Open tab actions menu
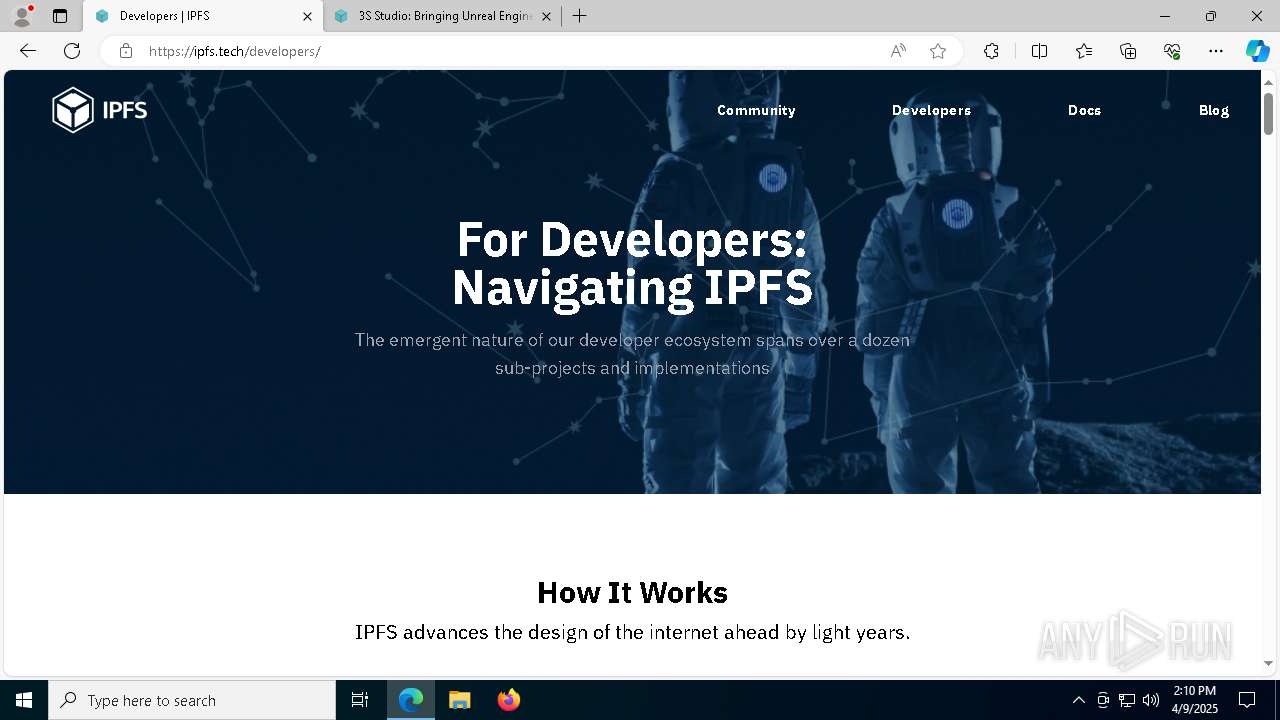1280x720 pixels. pos(60,16)
